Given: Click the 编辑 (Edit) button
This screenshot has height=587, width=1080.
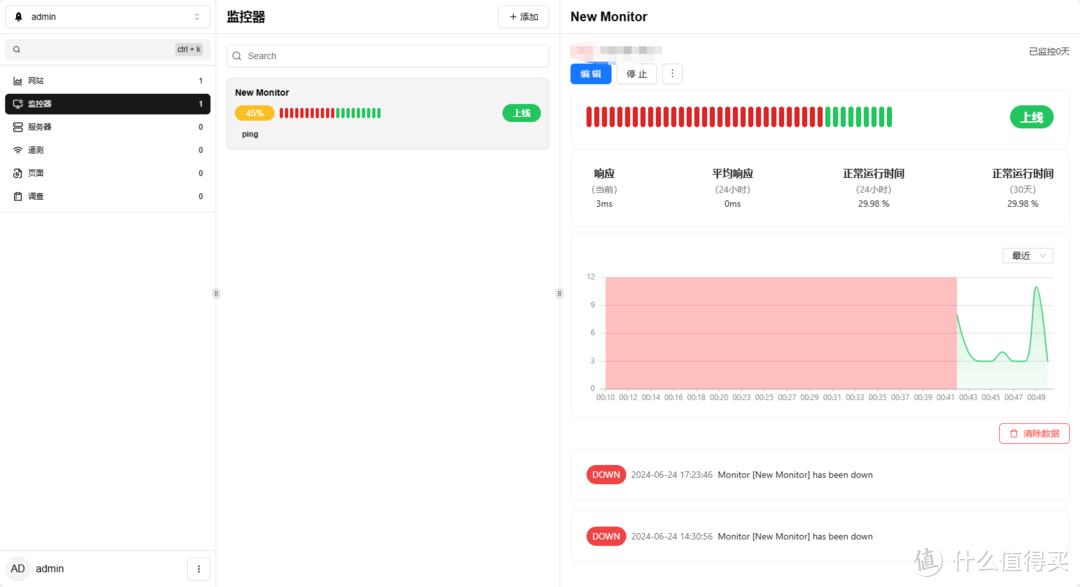Looking at the screenshot, I should click(590, 74).
